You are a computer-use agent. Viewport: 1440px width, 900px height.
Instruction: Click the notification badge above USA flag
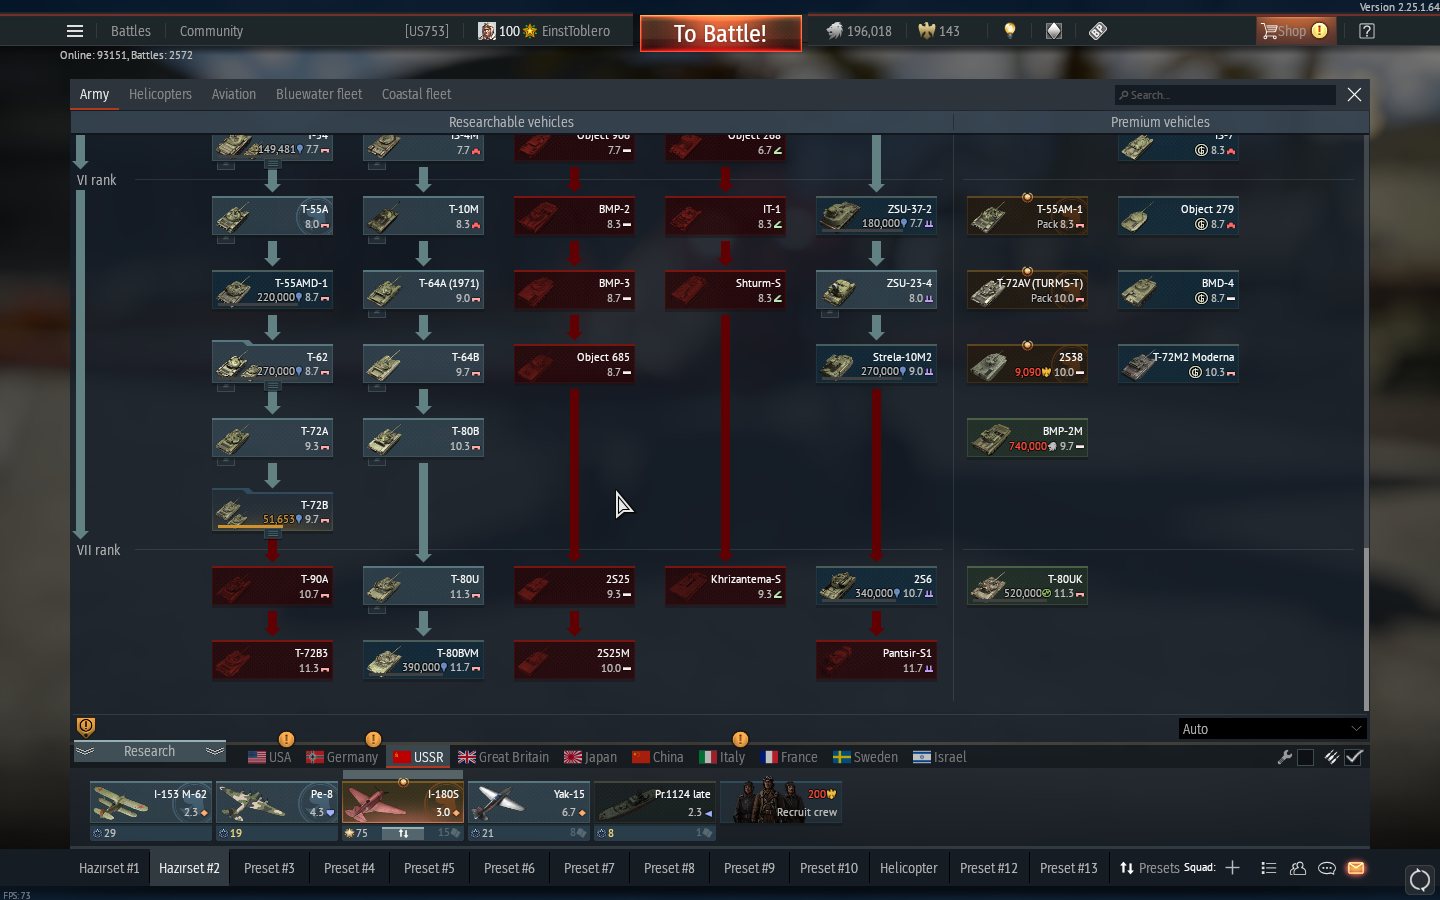point(286,739)
